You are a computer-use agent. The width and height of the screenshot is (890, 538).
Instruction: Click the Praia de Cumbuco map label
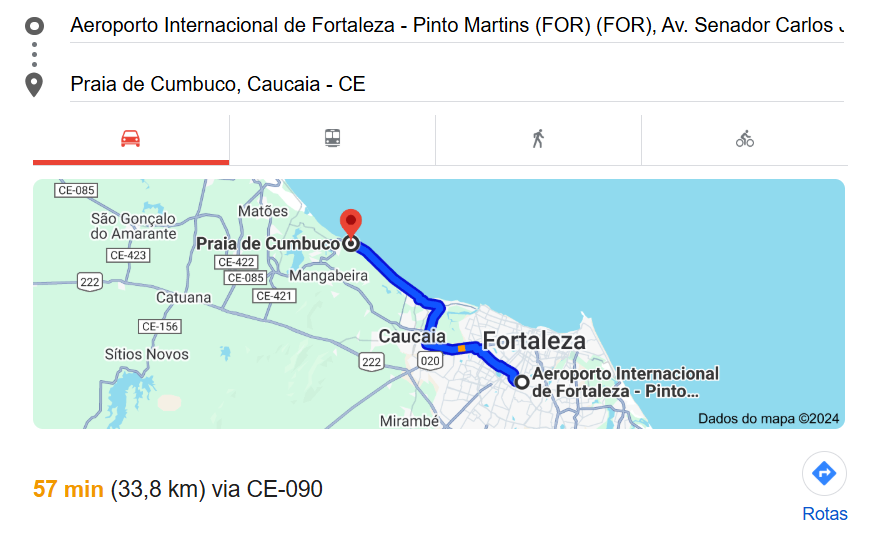pyautogui.click(x=268, y=243)
